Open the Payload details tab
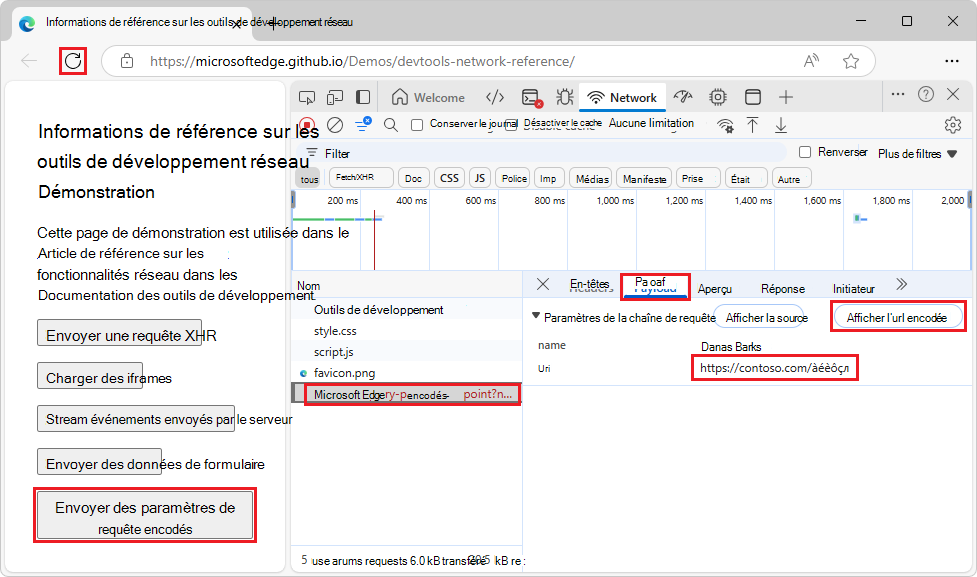The width and height of the screenshot is (977, 577). coord(655,285)
